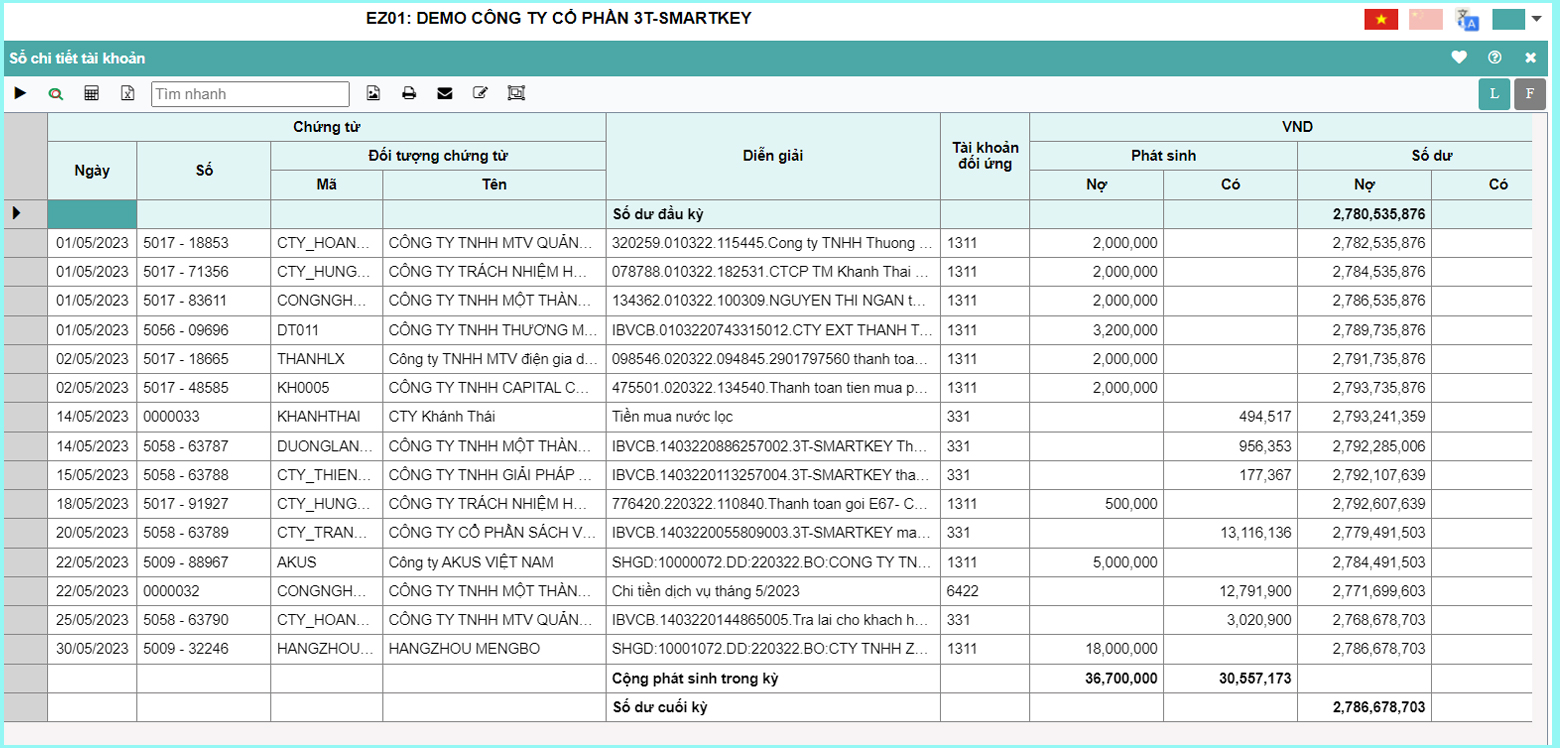Send the report via the envelope icon
Image resolution: width=1560 pixels, height=748 pixels.
445,93
